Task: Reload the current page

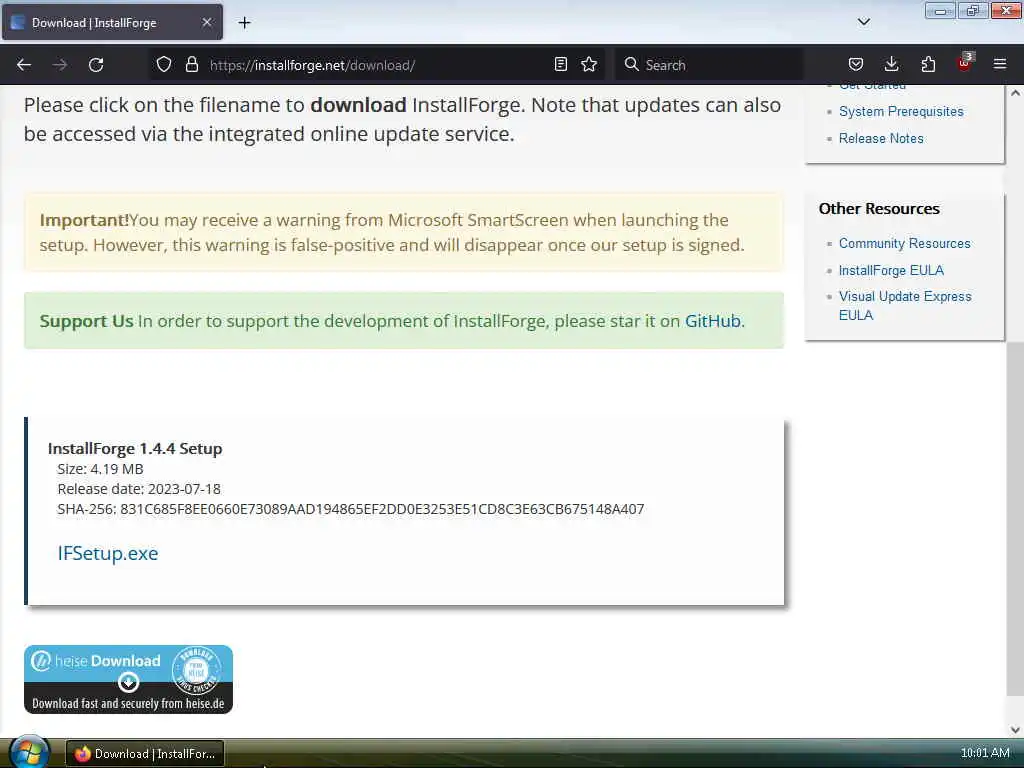Action: pos(96,65)
